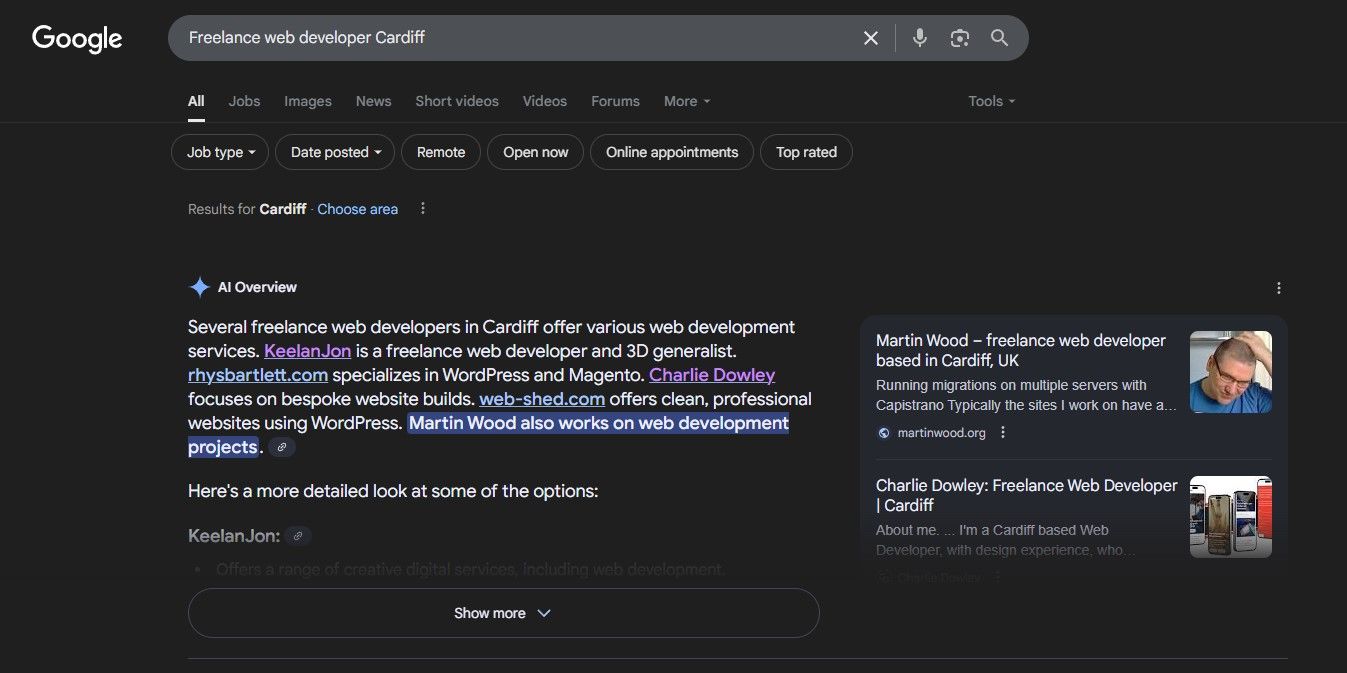
Task: Select the All results tab
Action: click(196, 101)
